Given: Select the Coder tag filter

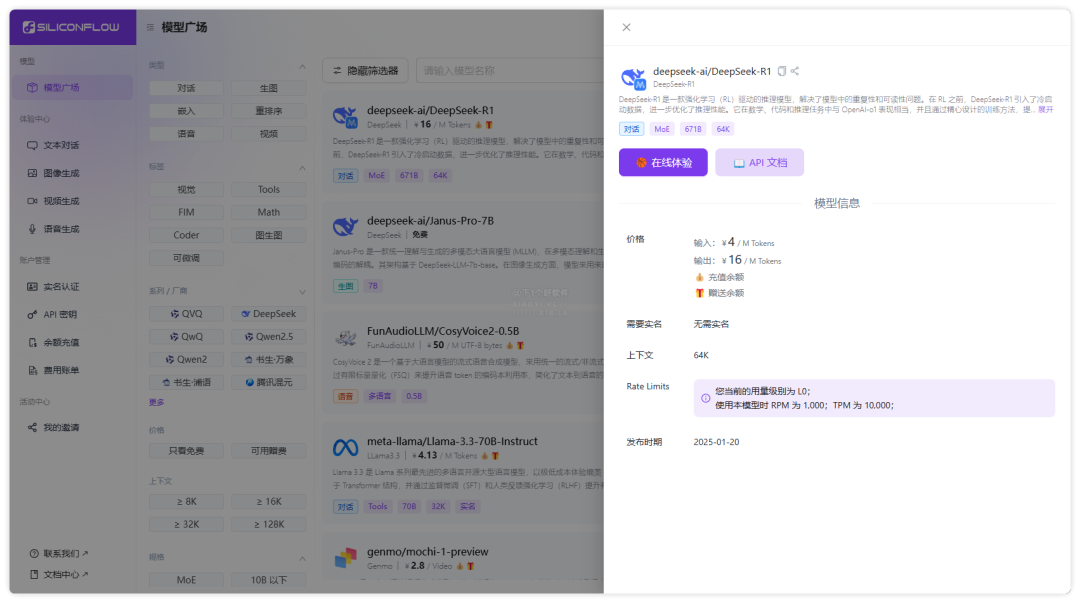Looking at the screenshot, I should (x=186, y=235).
